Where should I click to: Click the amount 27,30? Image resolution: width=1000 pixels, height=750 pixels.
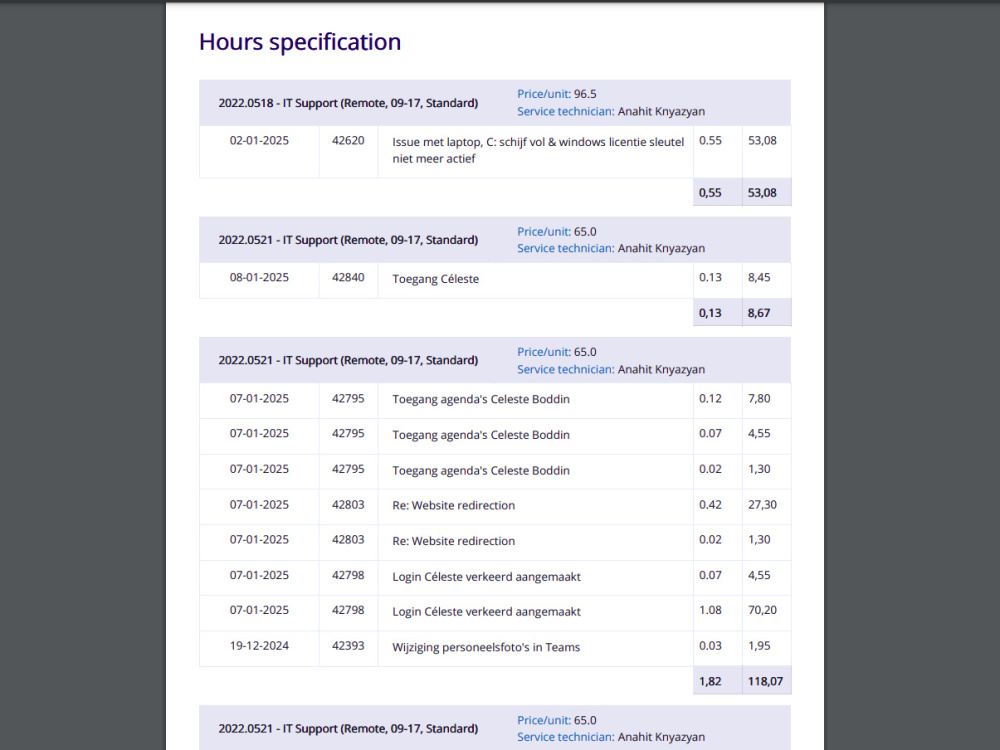tap(762, 504)
